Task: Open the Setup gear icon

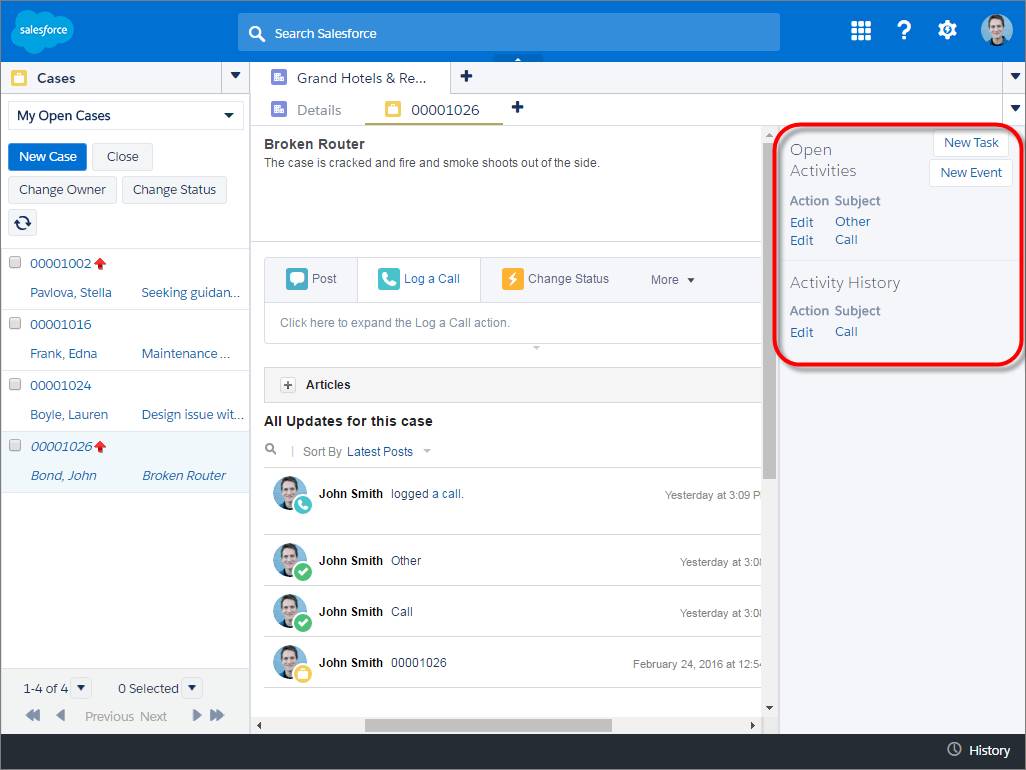Action: [x=947, y=30]
